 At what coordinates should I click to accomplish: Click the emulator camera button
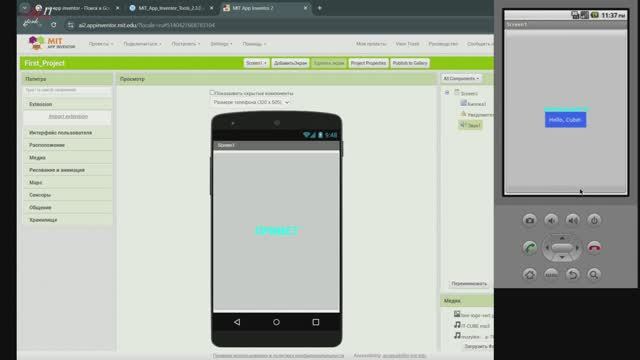pos(529,220)
